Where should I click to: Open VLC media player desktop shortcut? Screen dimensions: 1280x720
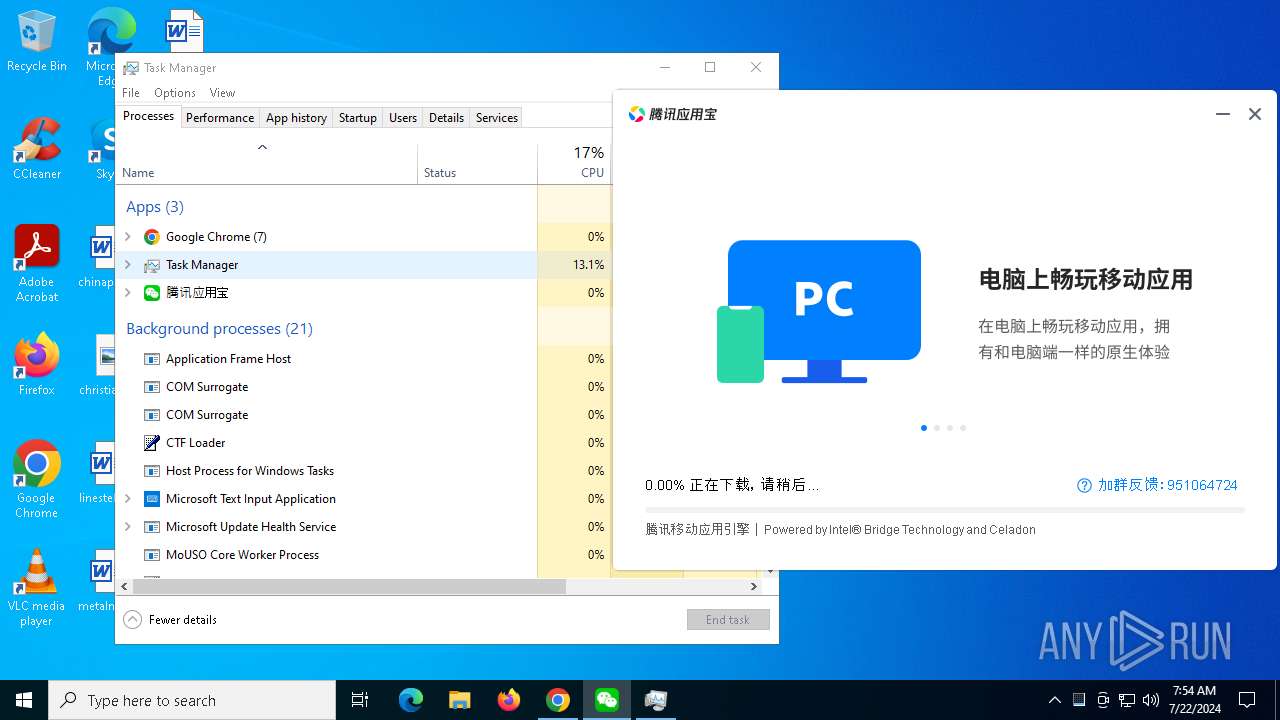point(37,588)
